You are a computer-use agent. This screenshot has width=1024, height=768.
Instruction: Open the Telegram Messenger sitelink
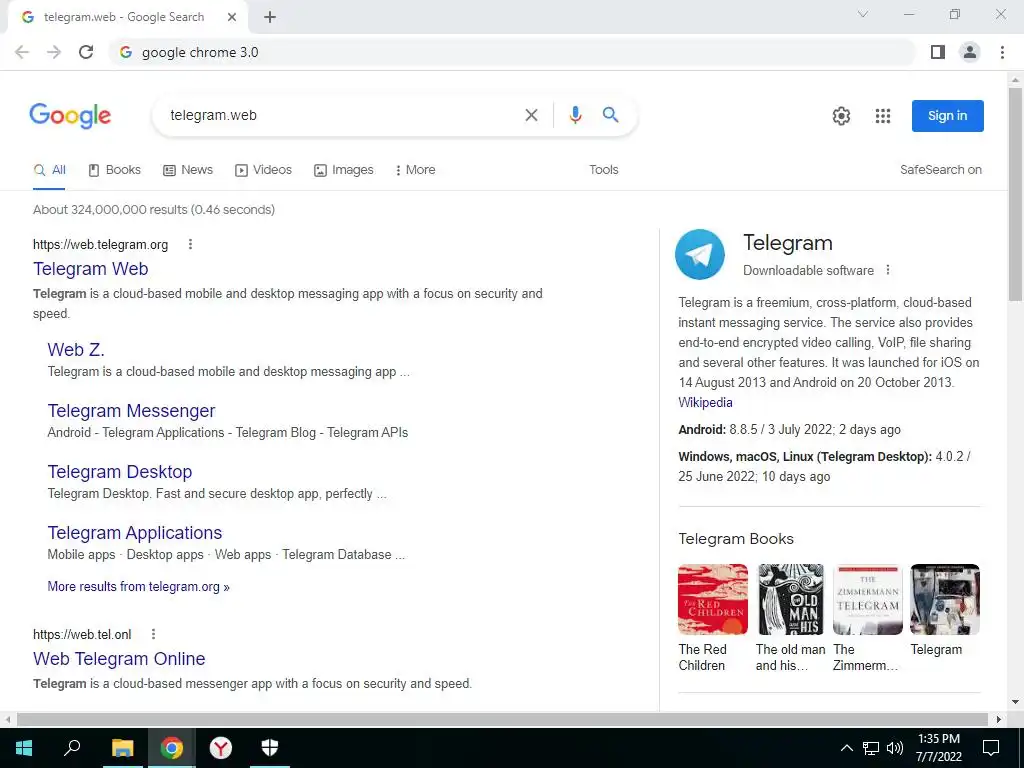click(131, 411)
